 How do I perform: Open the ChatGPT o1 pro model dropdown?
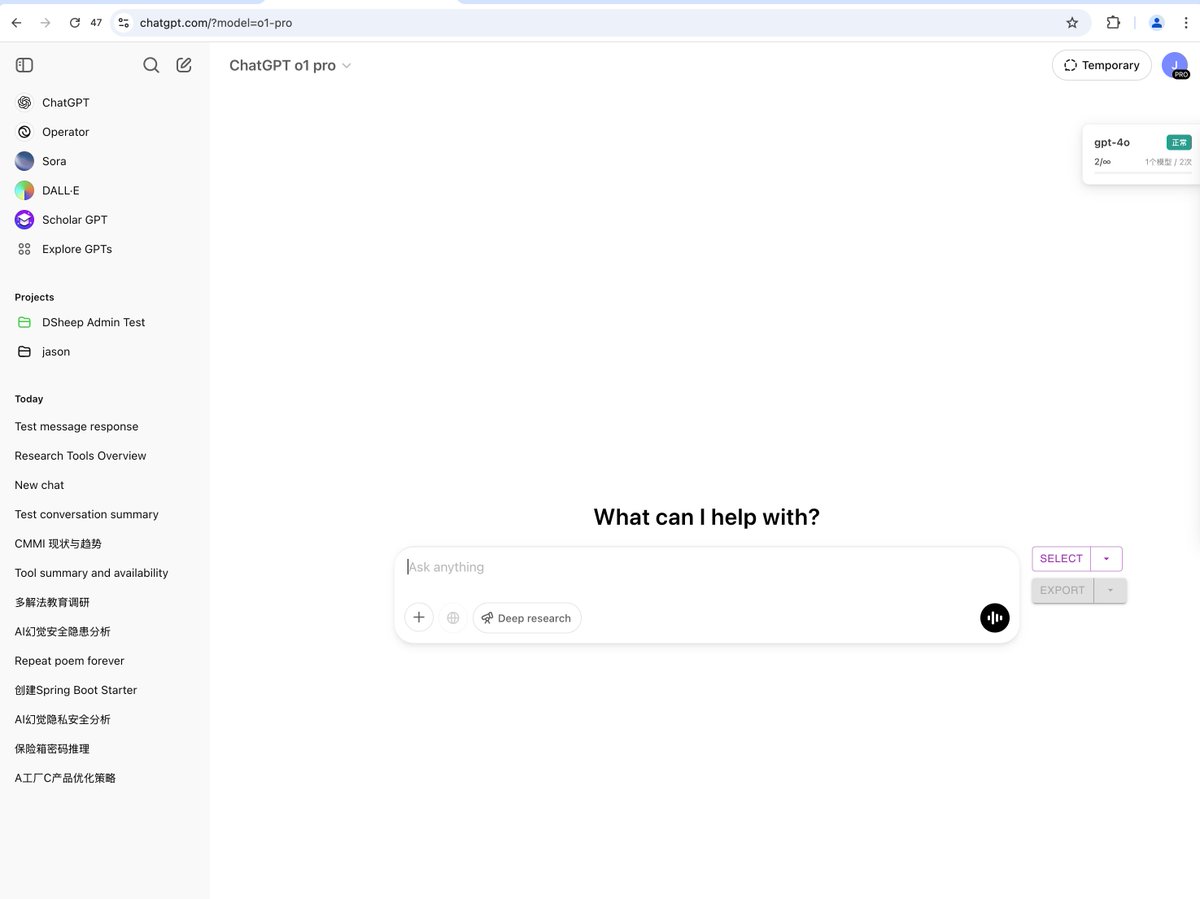(290, 65)
